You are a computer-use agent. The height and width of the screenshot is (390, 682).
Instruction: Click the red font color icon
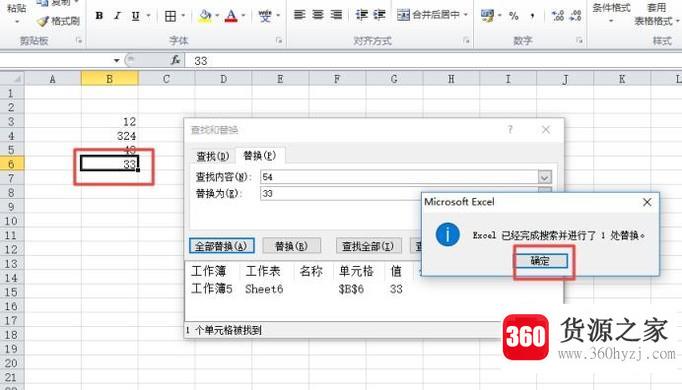(231, 16)
